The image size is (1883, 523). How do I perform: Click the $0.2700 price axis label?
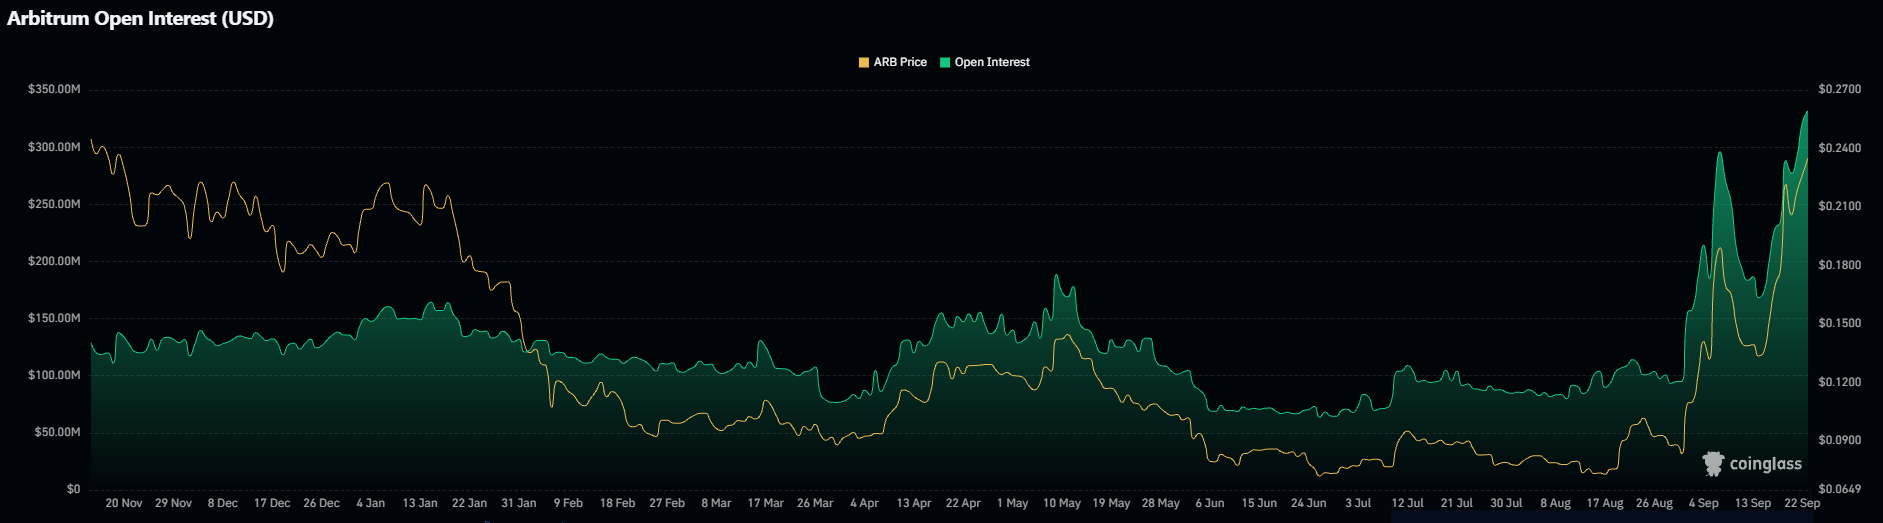point(1840,90)
